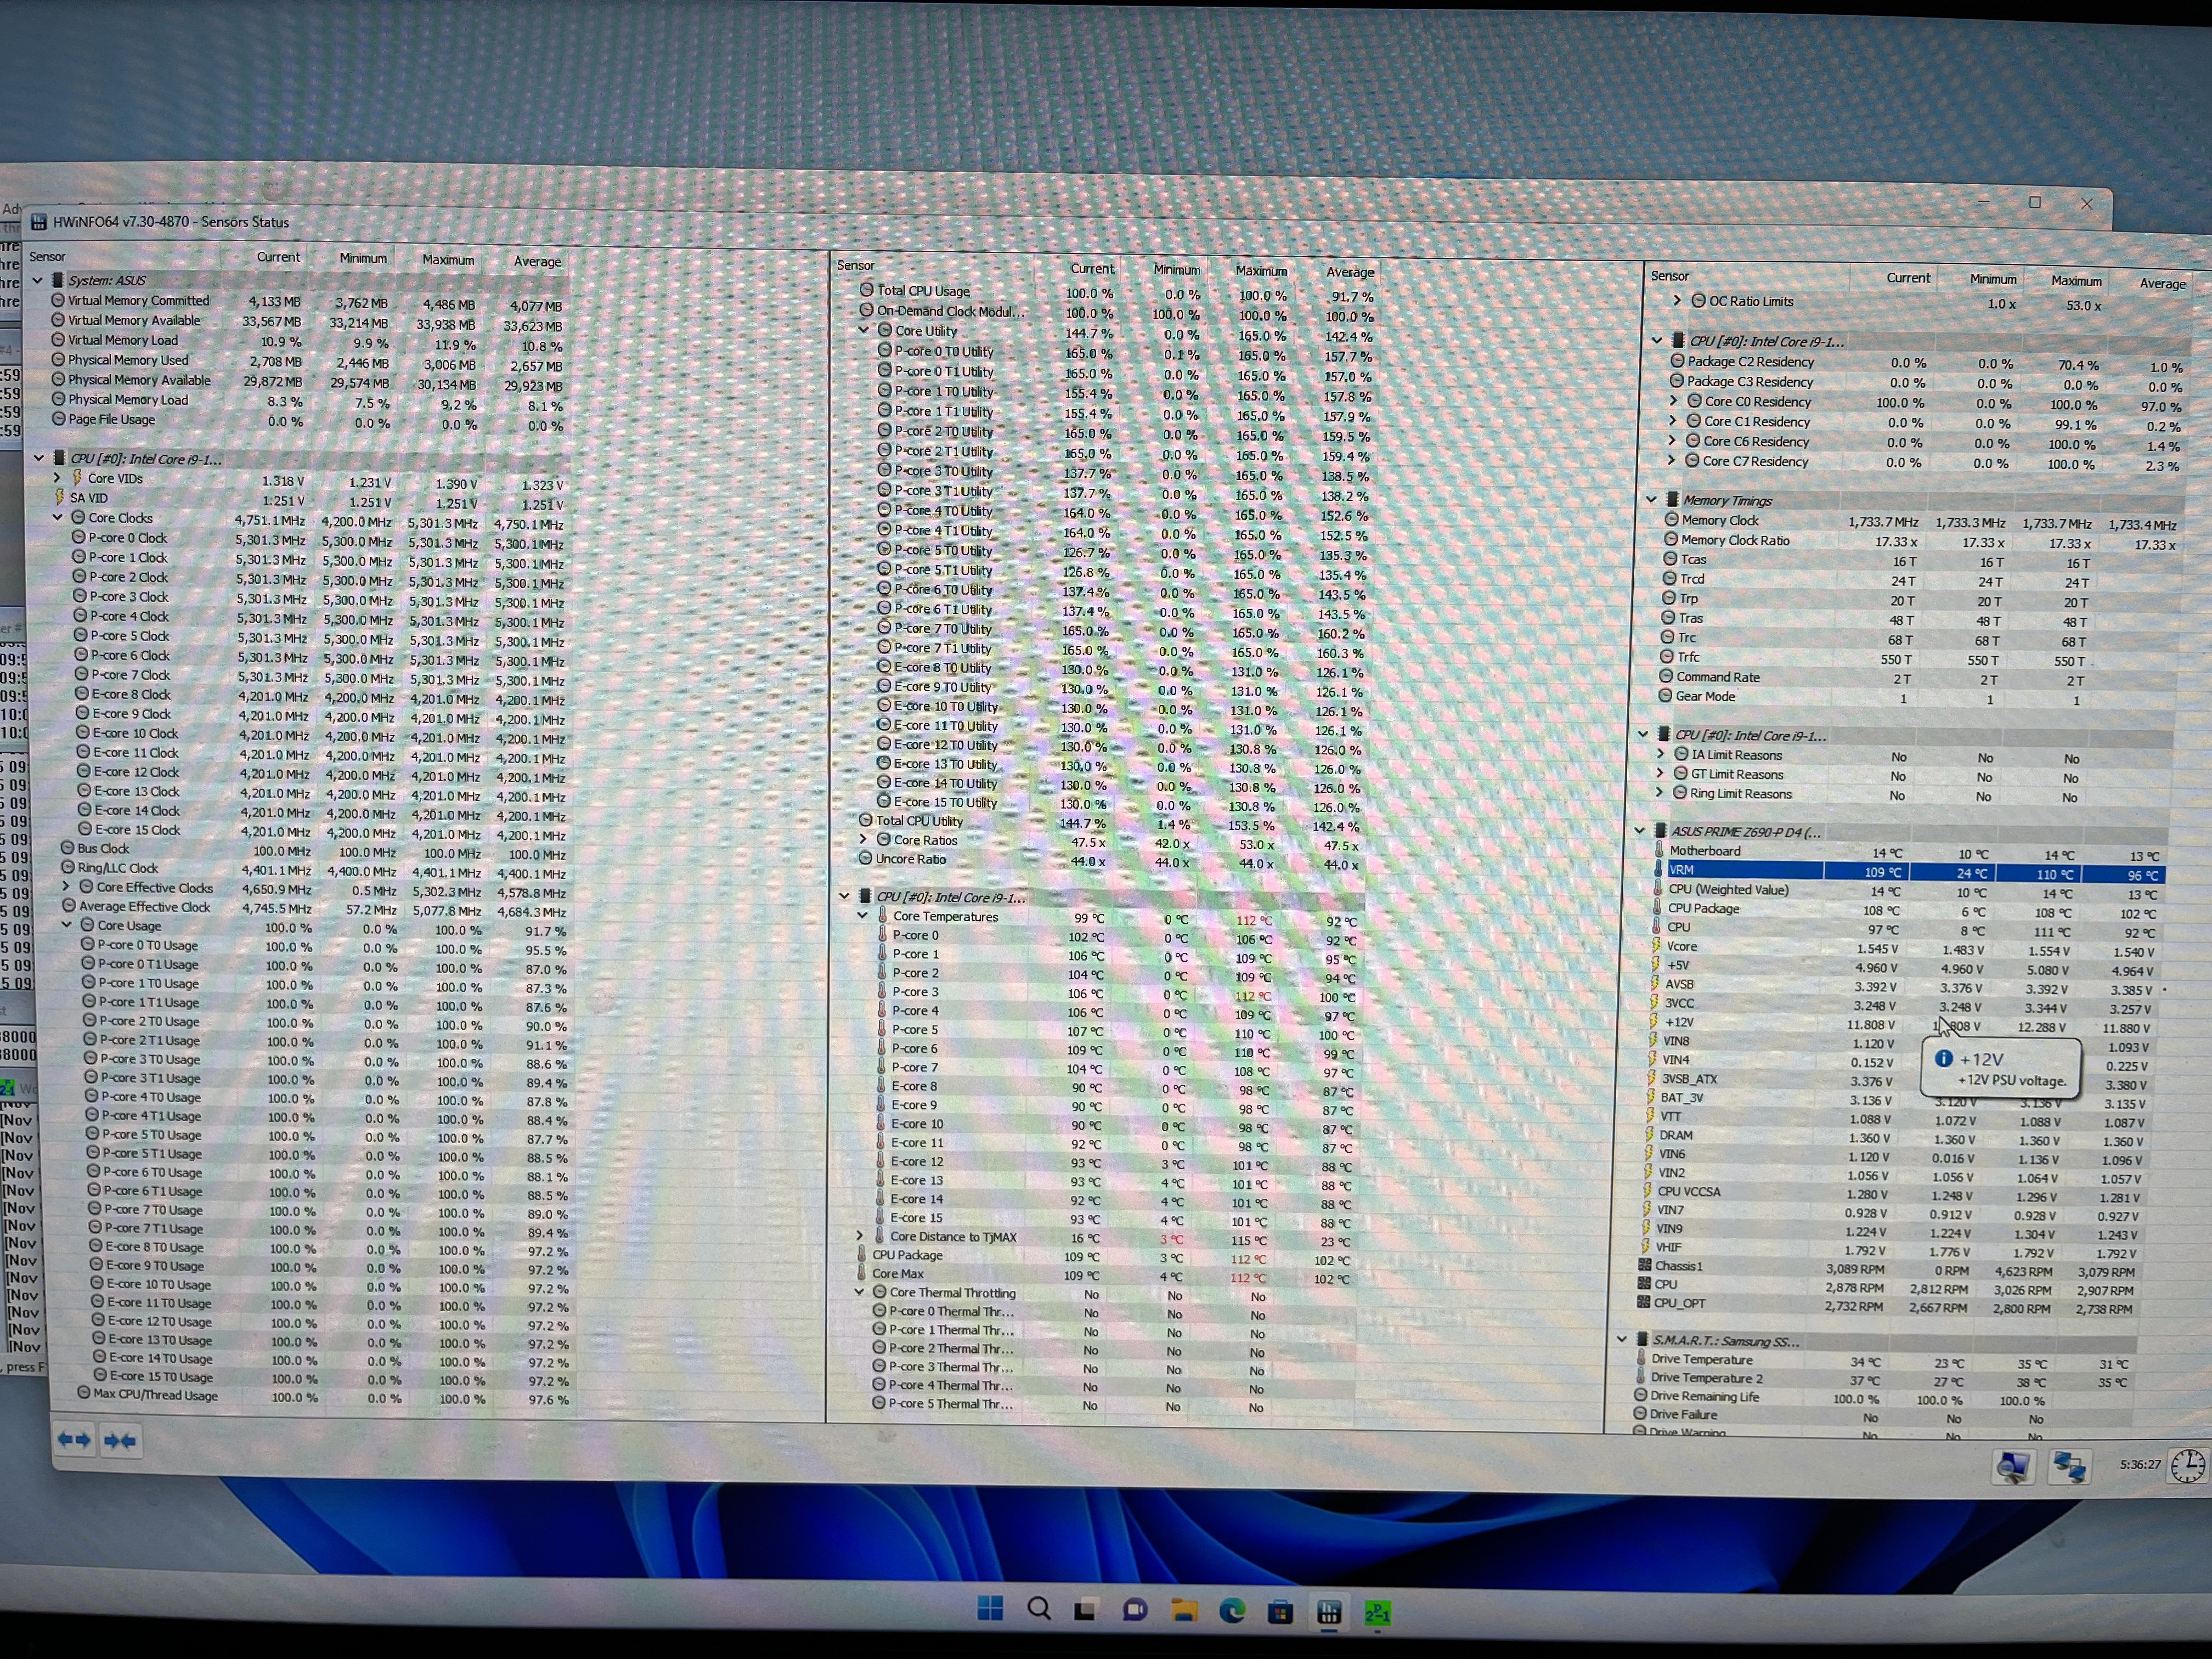The image size is (2212, 1659).
Task: Expand the OC Ratio Limits node
Action: coord(1677,301)
